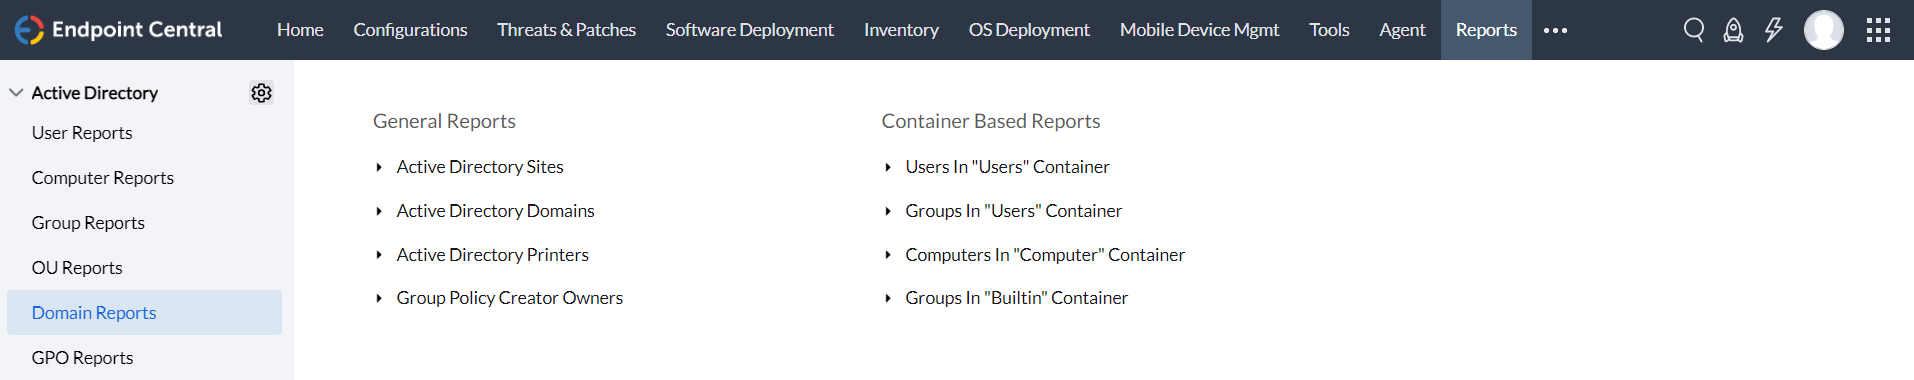Click the General Reports heading
Image resolution: width=1914 pixels, height=380 pixels.
(x=444, y=121)
